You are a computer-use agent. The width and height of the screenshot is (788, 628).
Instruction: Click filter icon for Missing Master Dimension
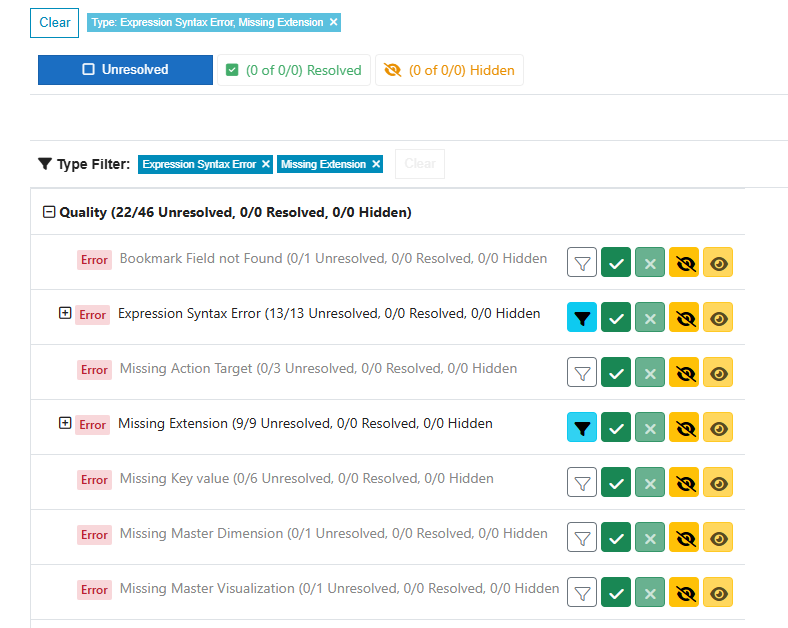(x=582, y=537)
